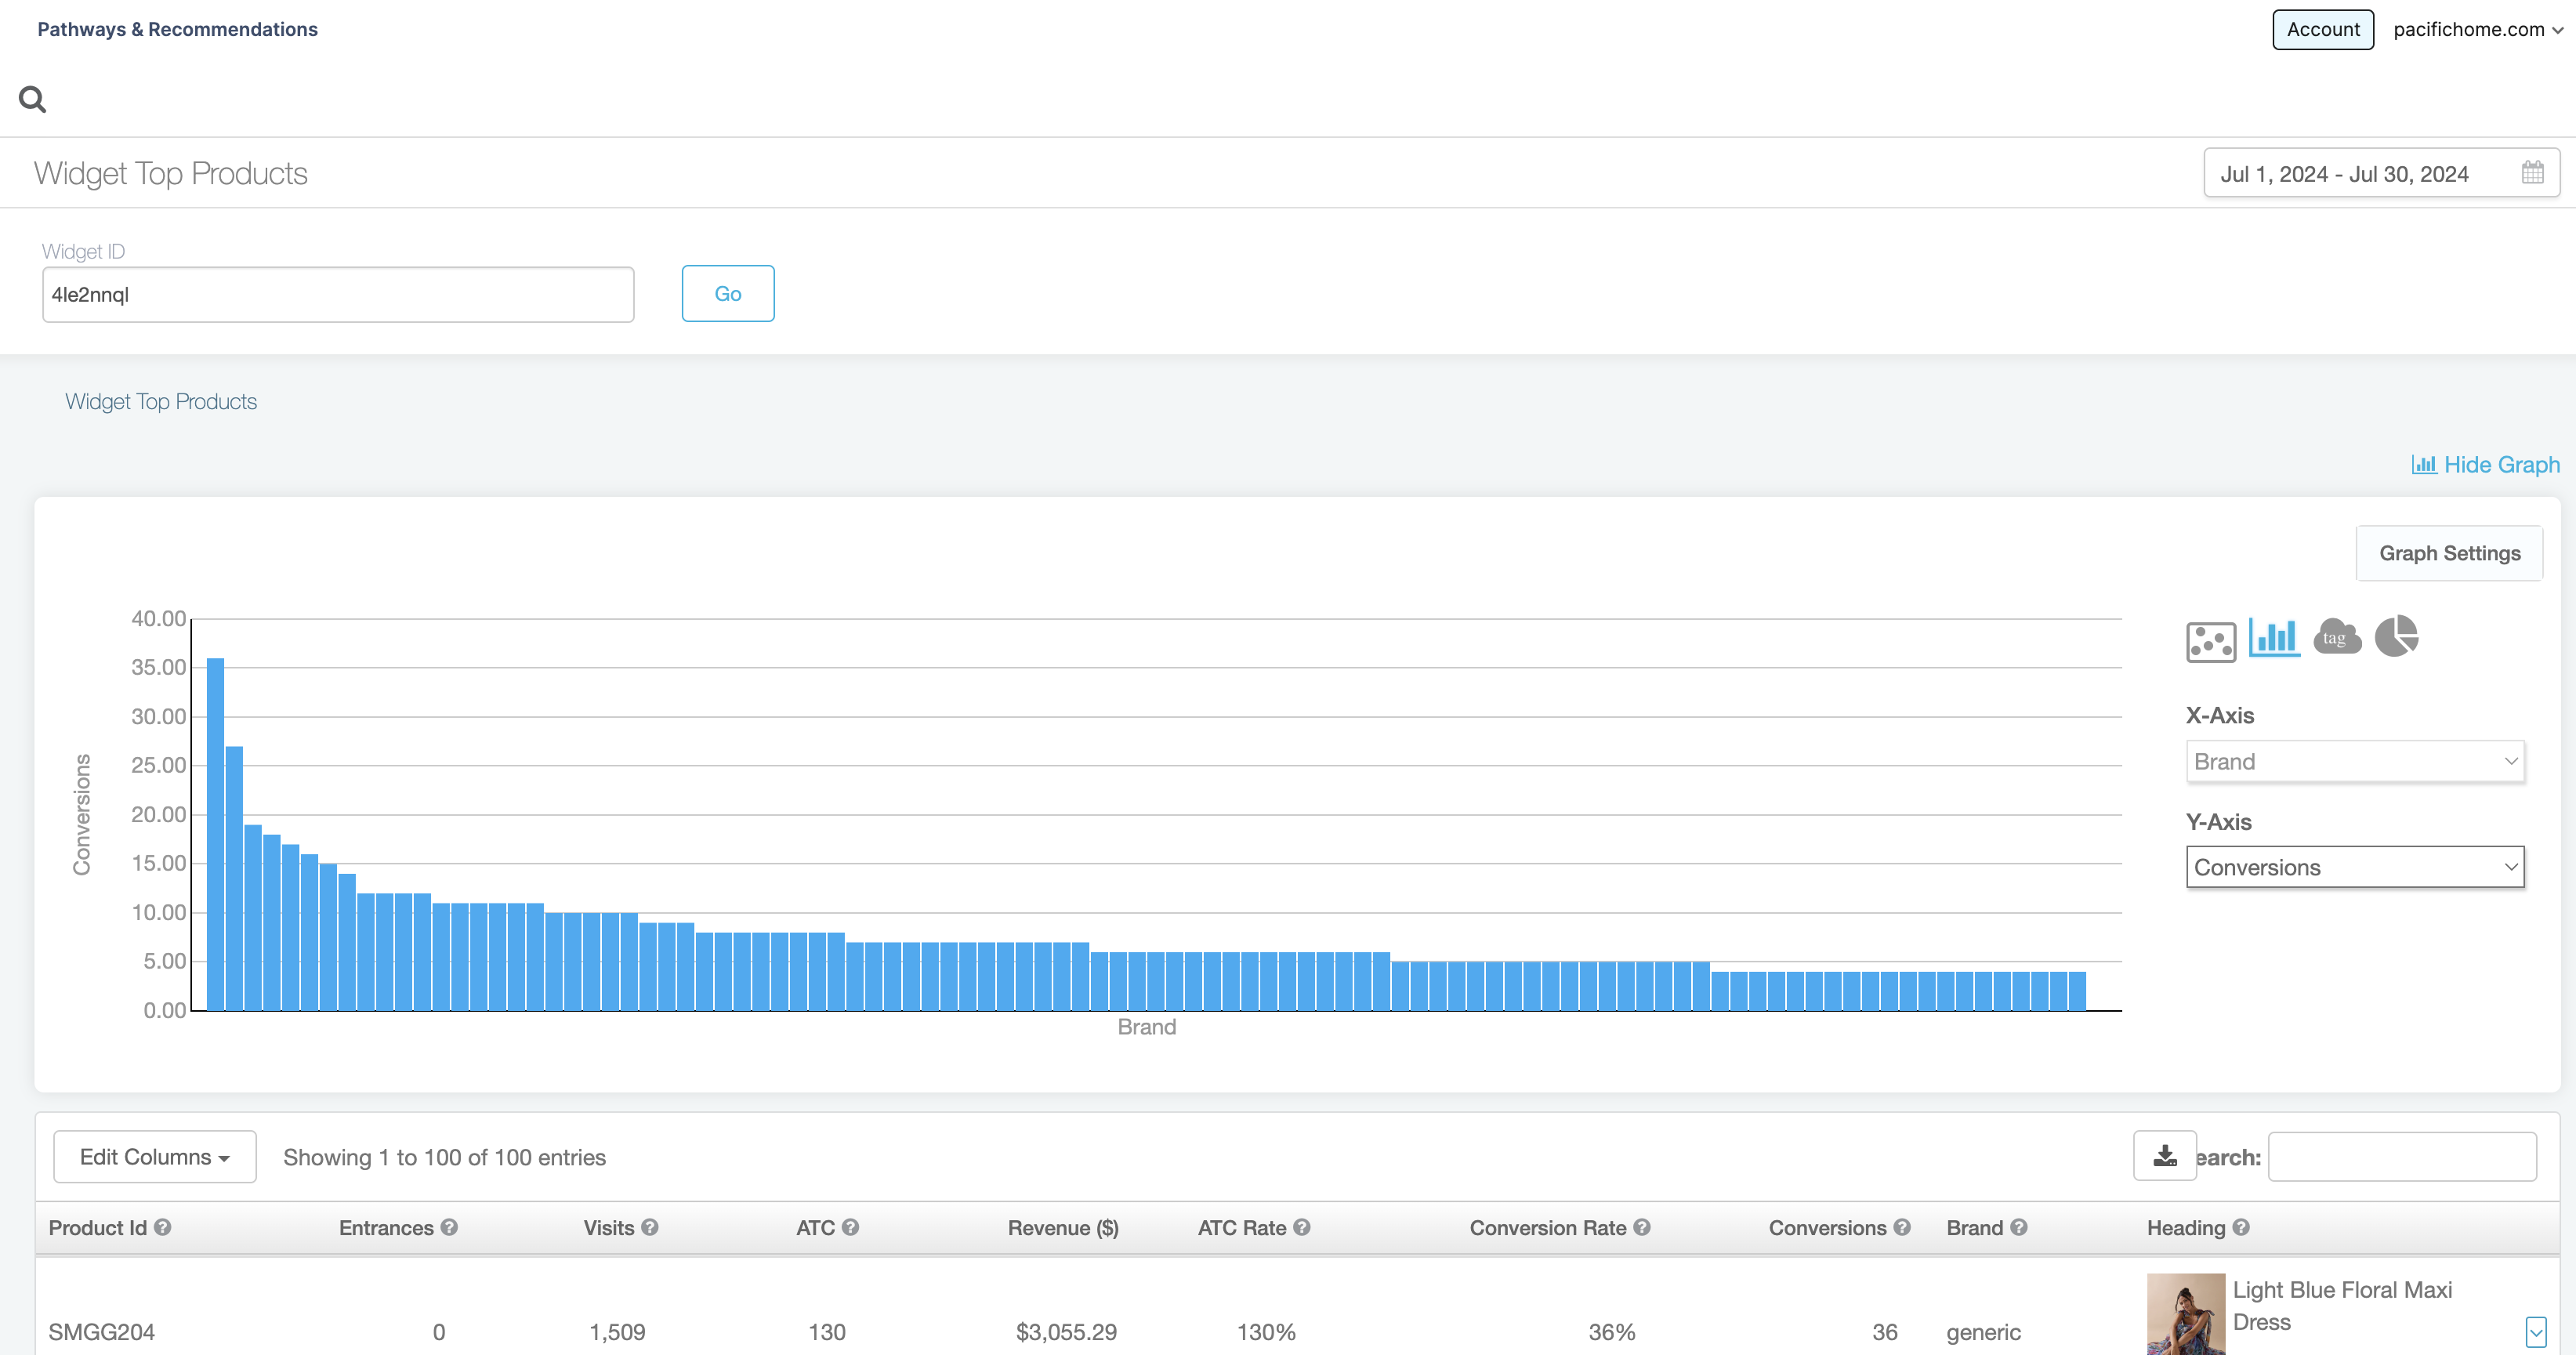Show help for ATC column
The width and height of the screenshot is (2576, 1355).
tap(850, 1227)
